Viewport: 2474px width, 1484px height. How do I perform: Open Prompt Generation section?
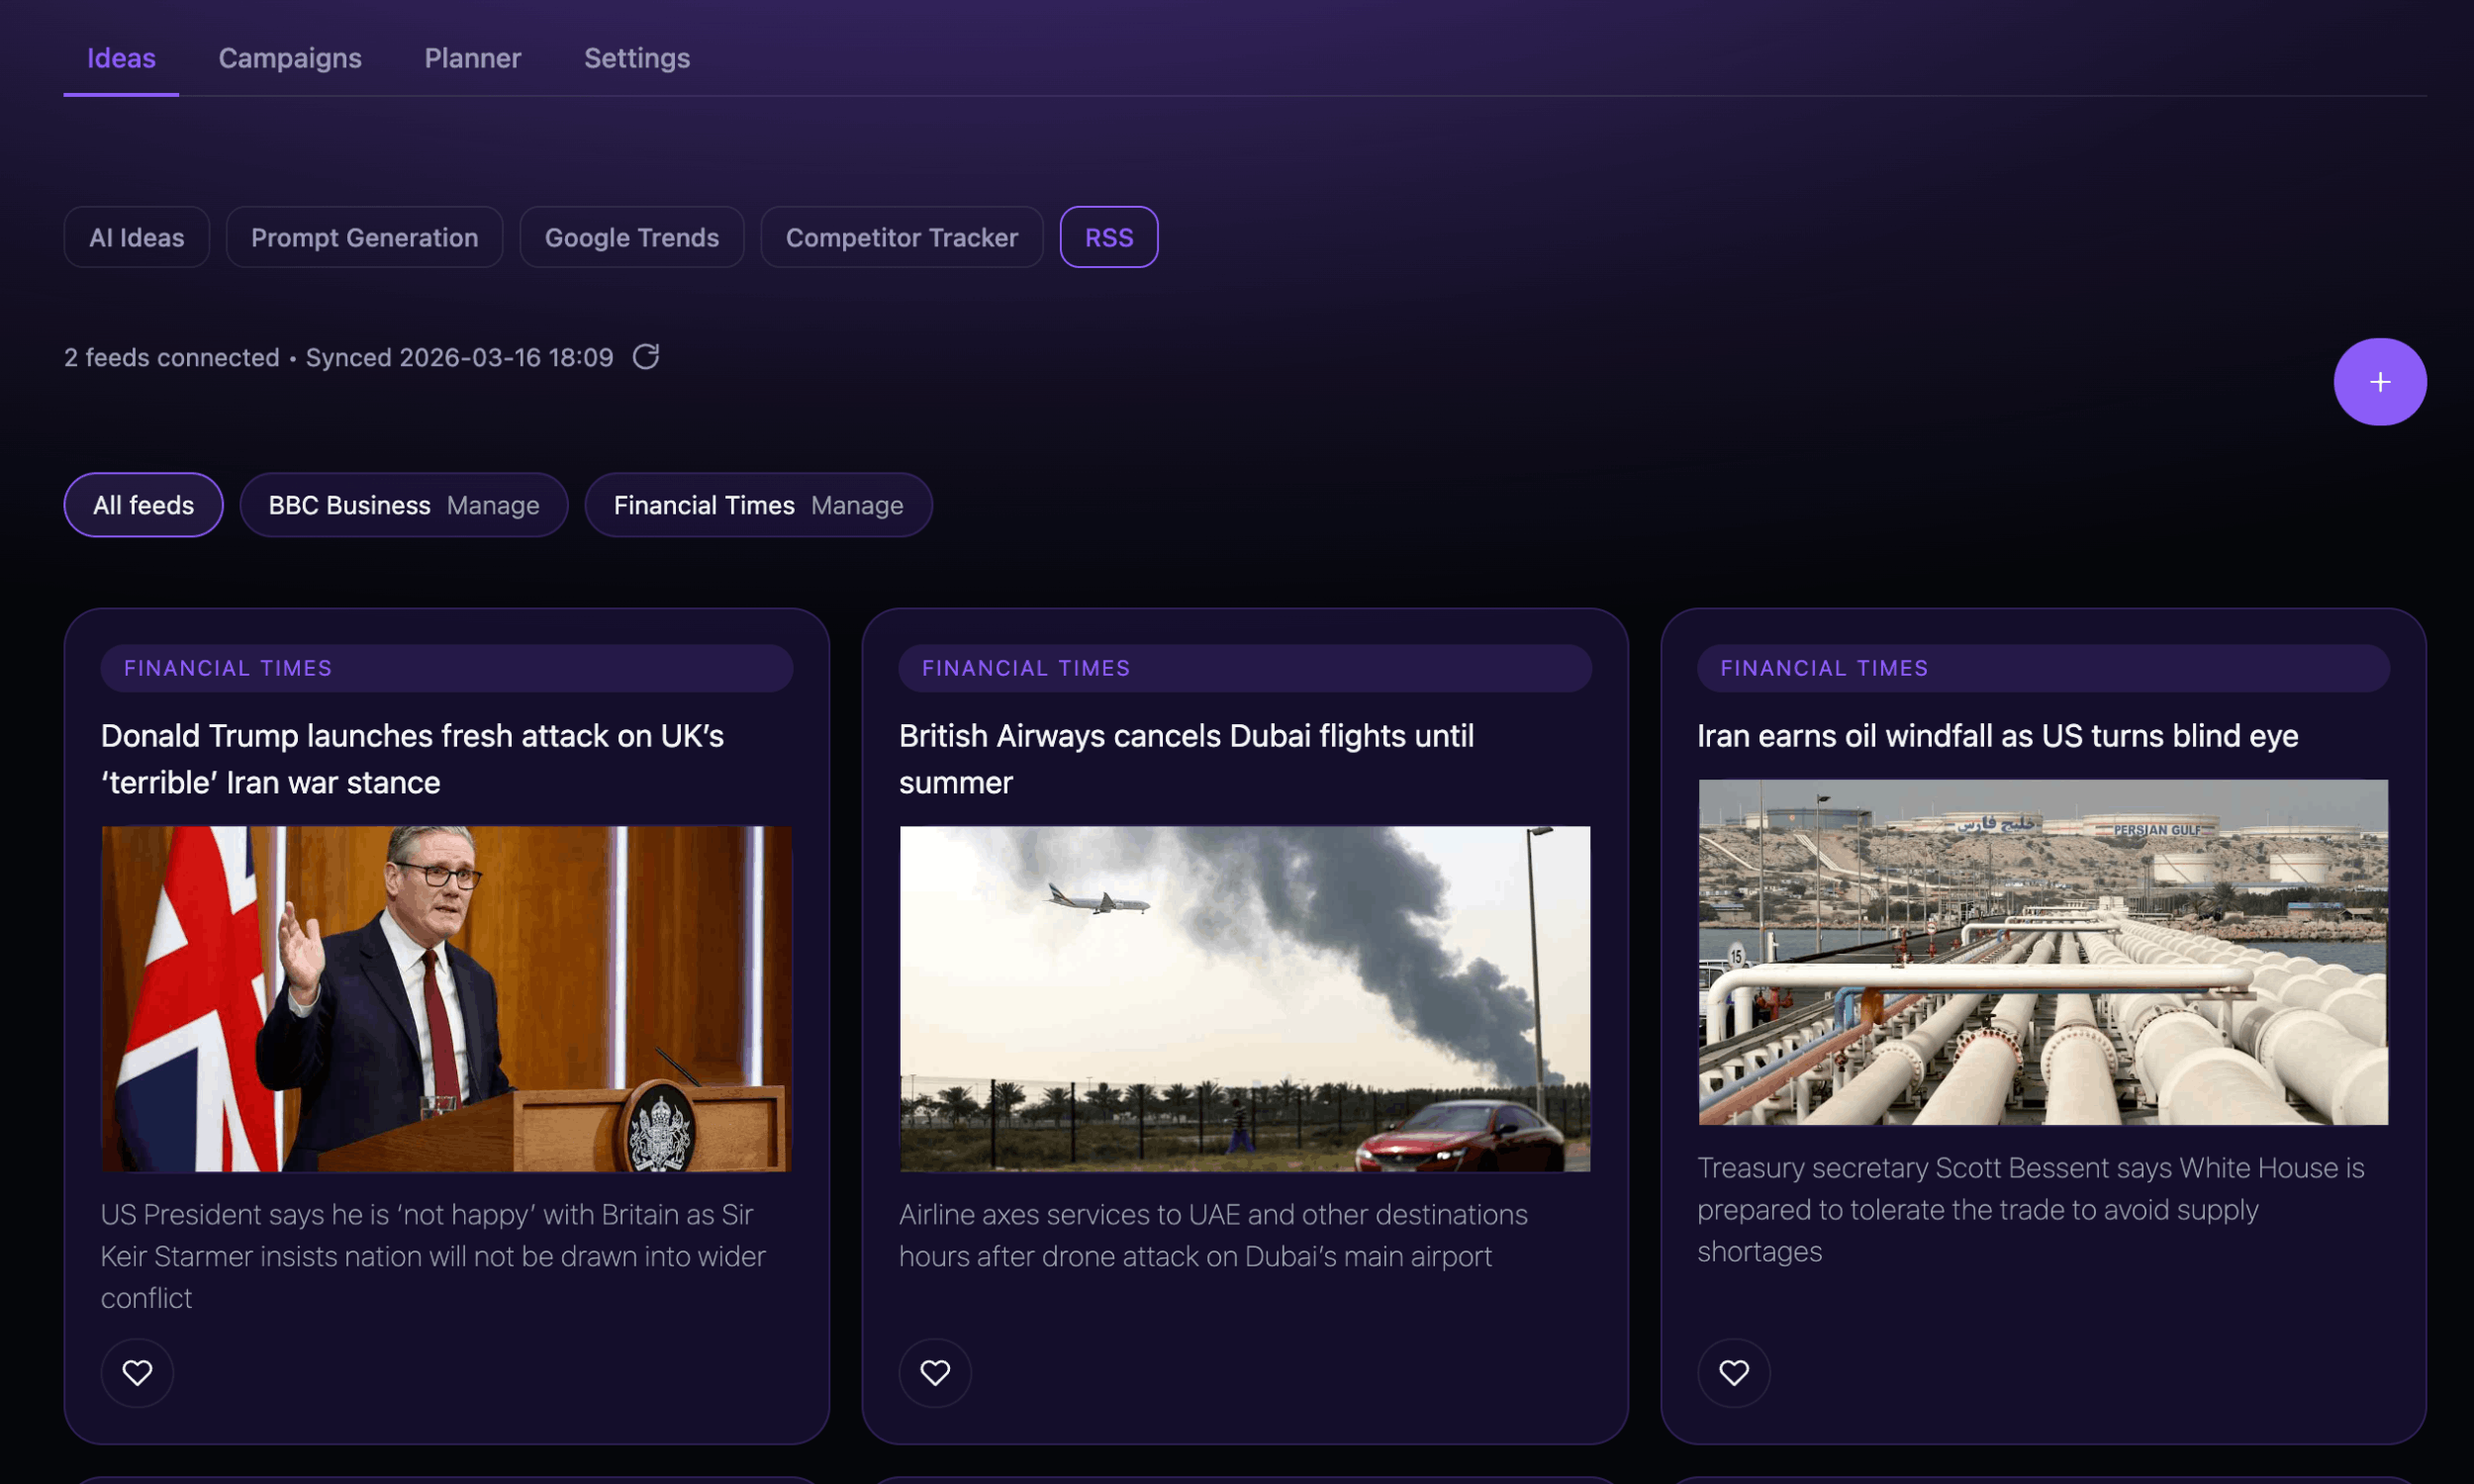pos(364,237)
